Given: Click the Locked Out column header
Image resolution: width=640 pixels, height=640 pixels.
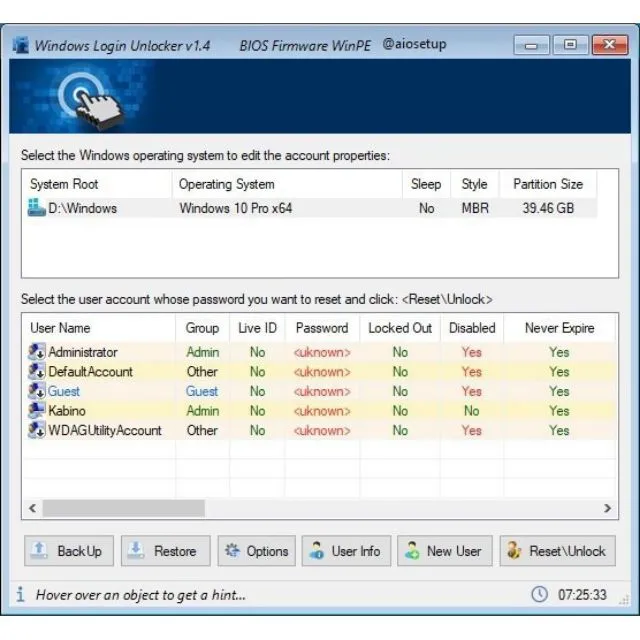Looking at the screenshot, I should [400, 328].
